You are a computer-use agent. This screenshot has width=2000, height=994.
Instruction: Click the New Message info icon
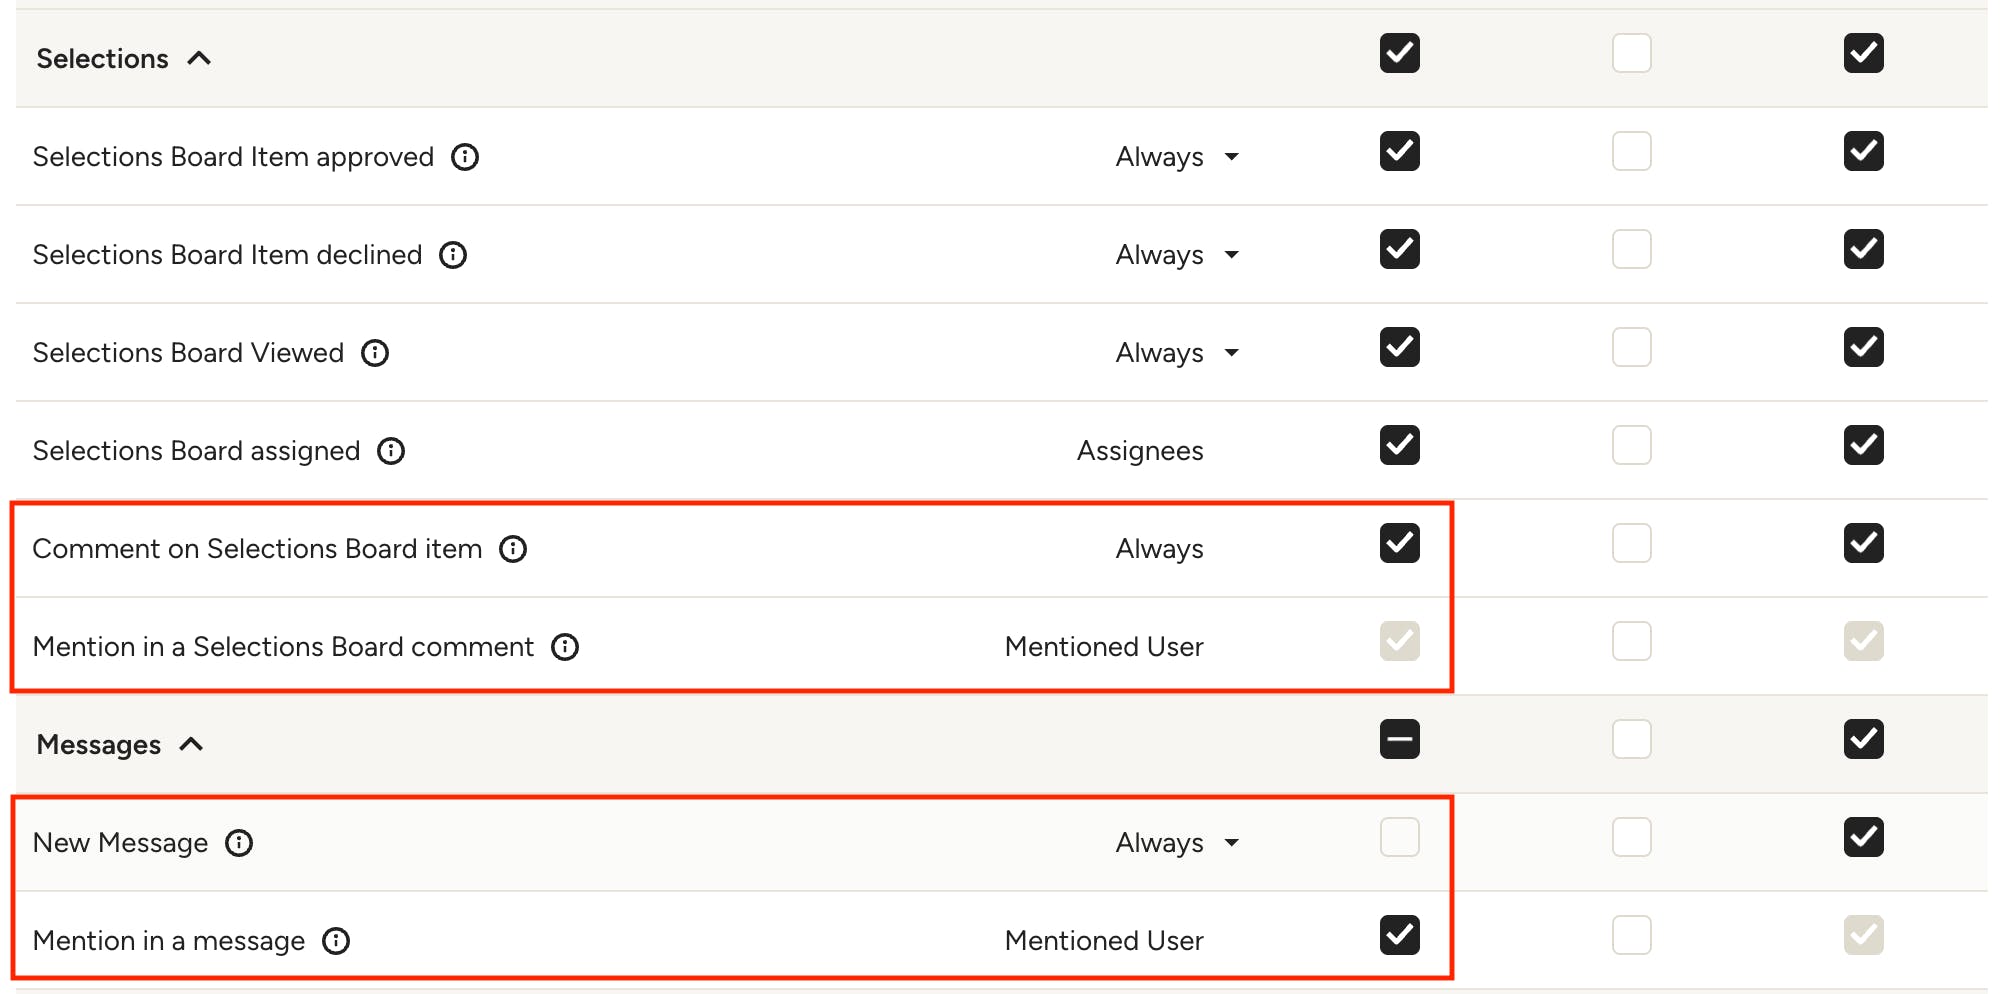(x=239, y=843)
